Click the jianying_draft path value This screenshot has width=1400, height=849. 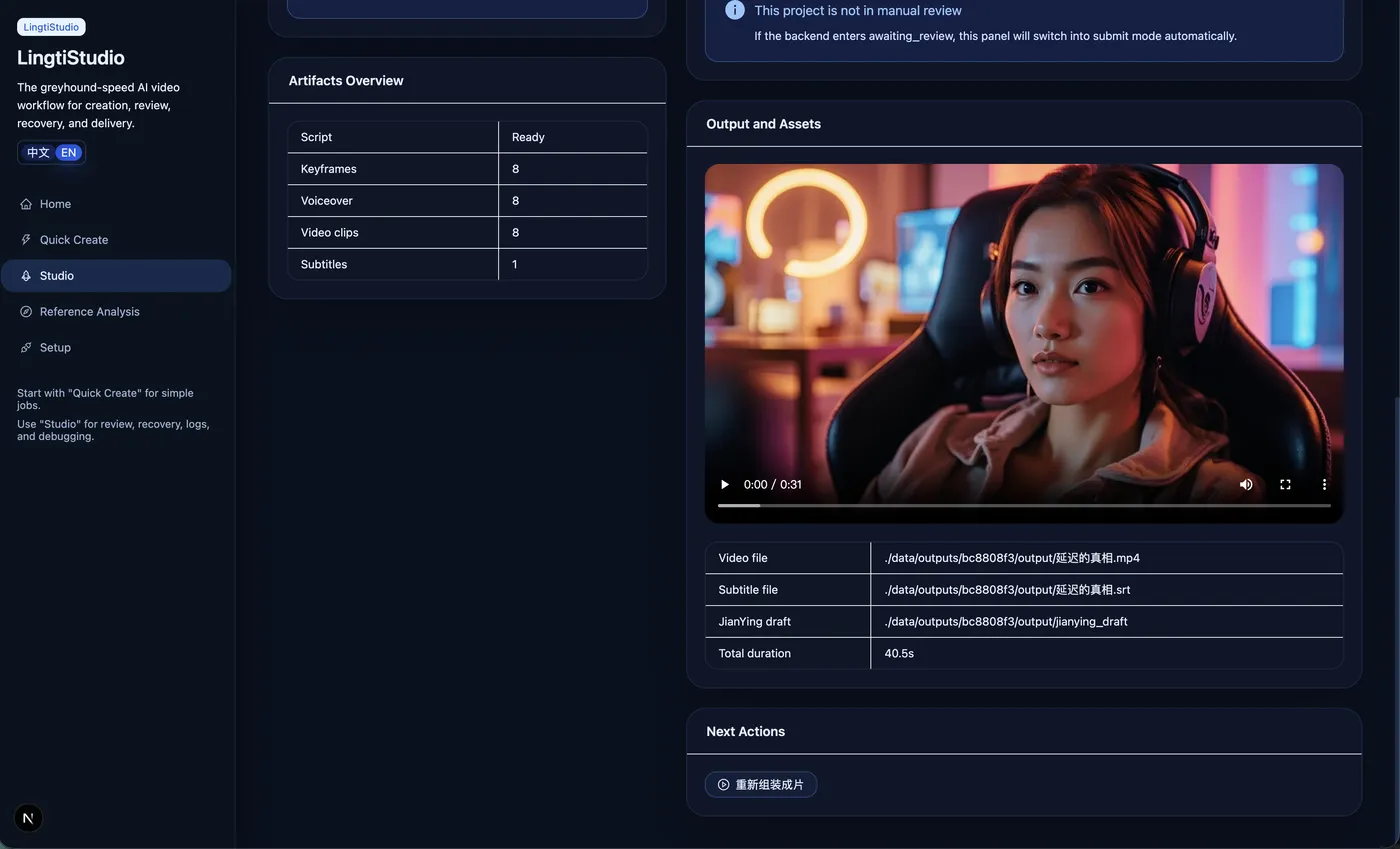[1006, 622]
